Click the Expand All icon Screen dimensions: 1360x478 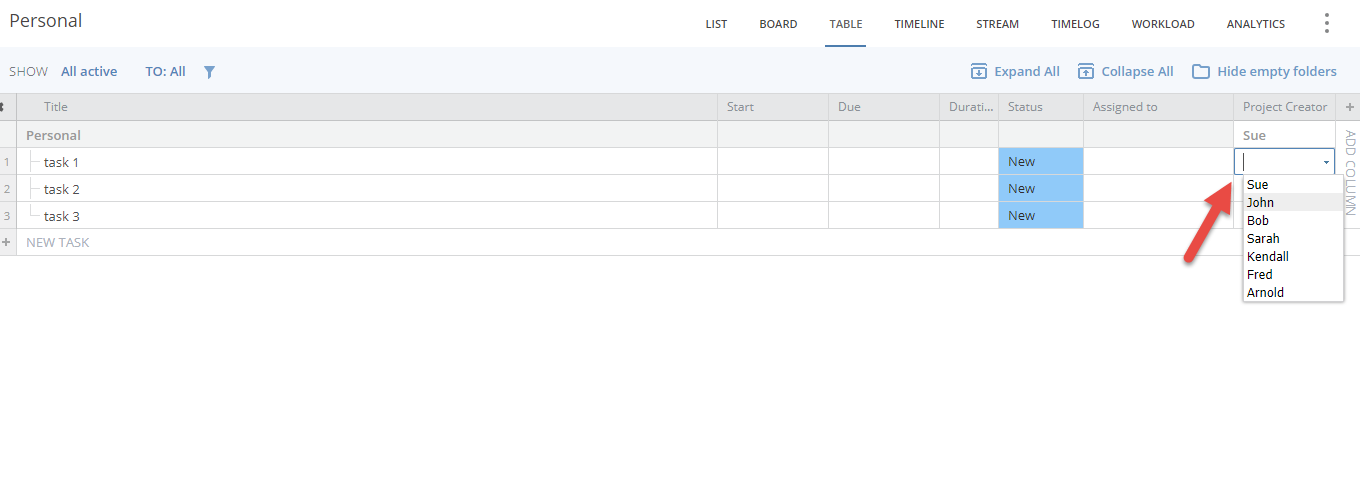point(979,72)
